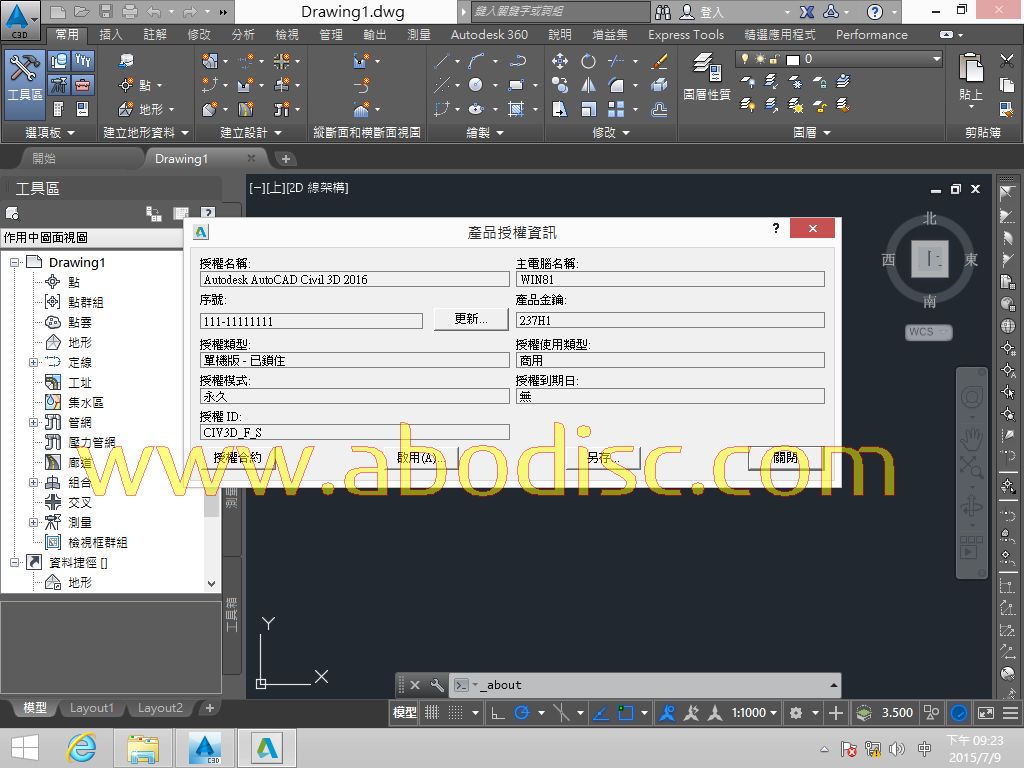
Task: Expand the 管網 tree node
Action: (x=33, y=423)
